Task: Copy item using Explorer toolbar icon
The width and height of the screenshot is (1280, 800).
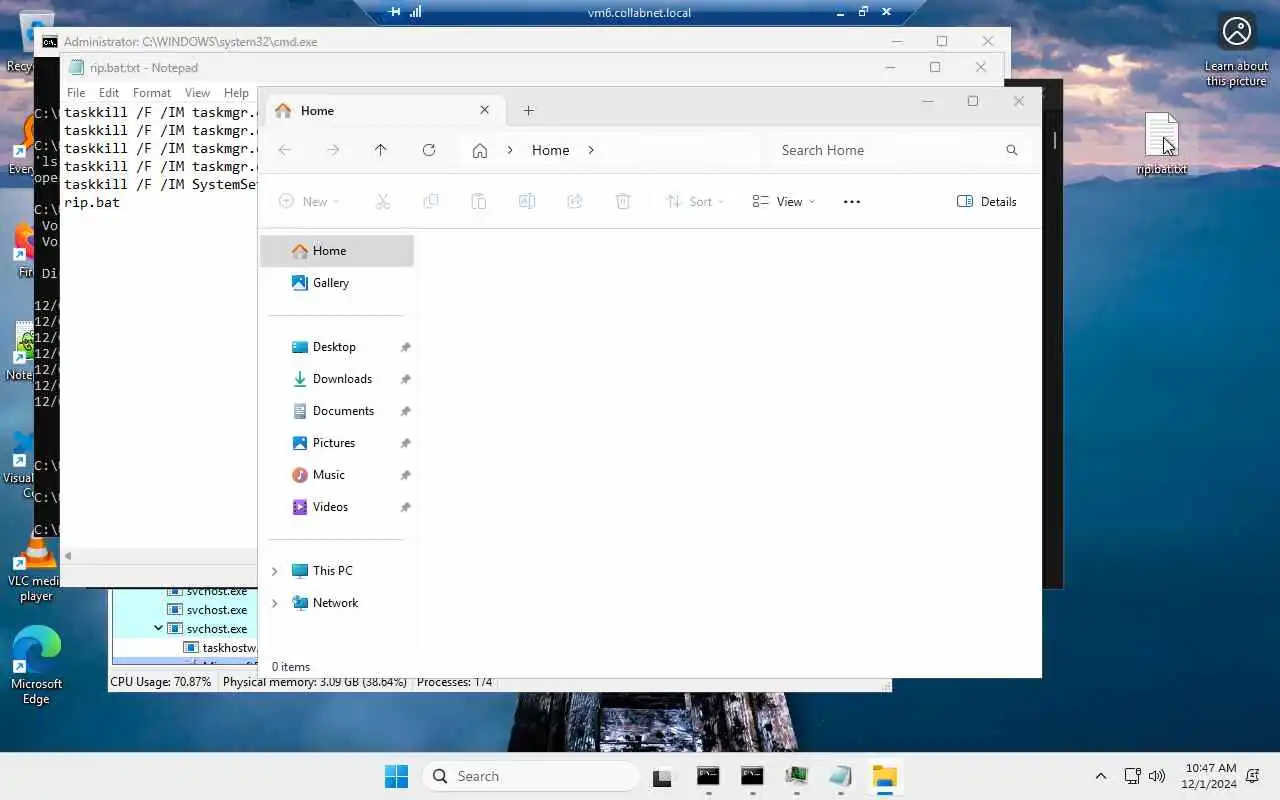Action: (x=431, y=201)
